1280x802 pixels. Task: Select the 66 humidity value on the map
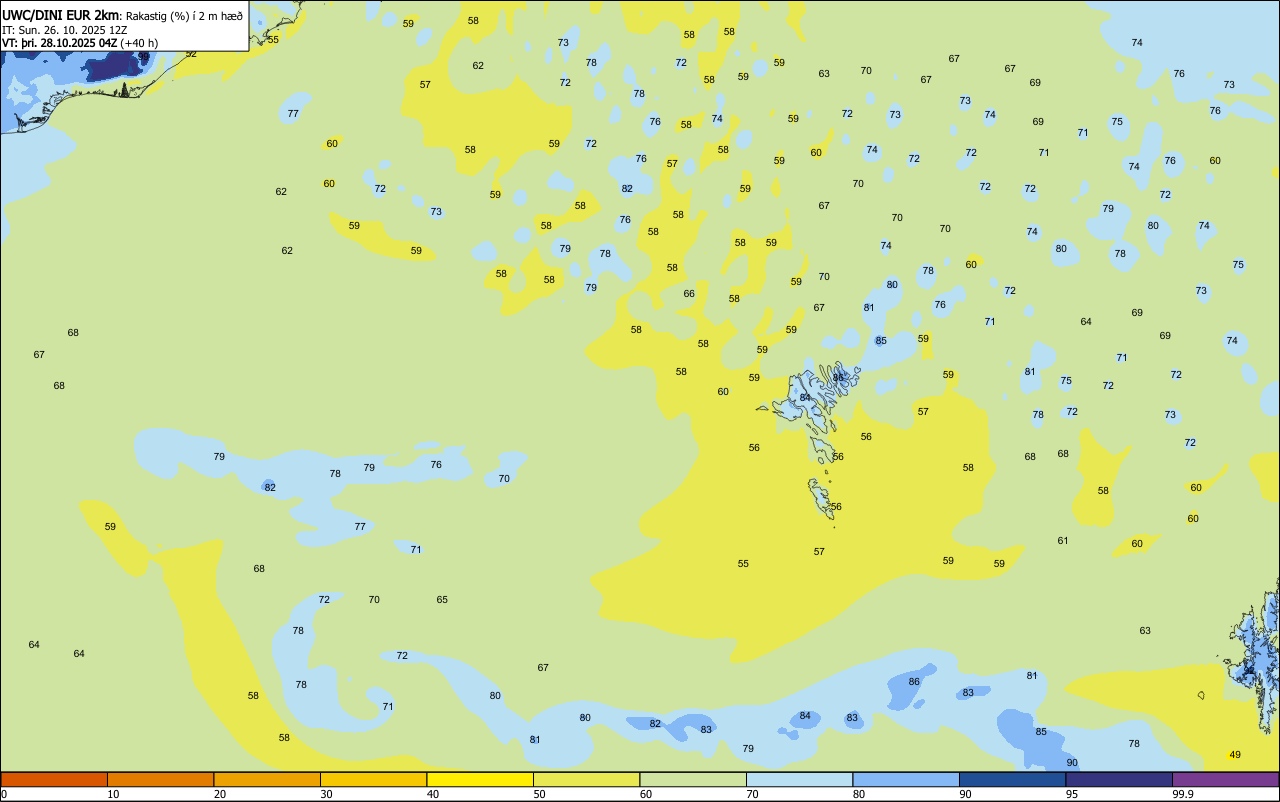[x=689, y=294]
